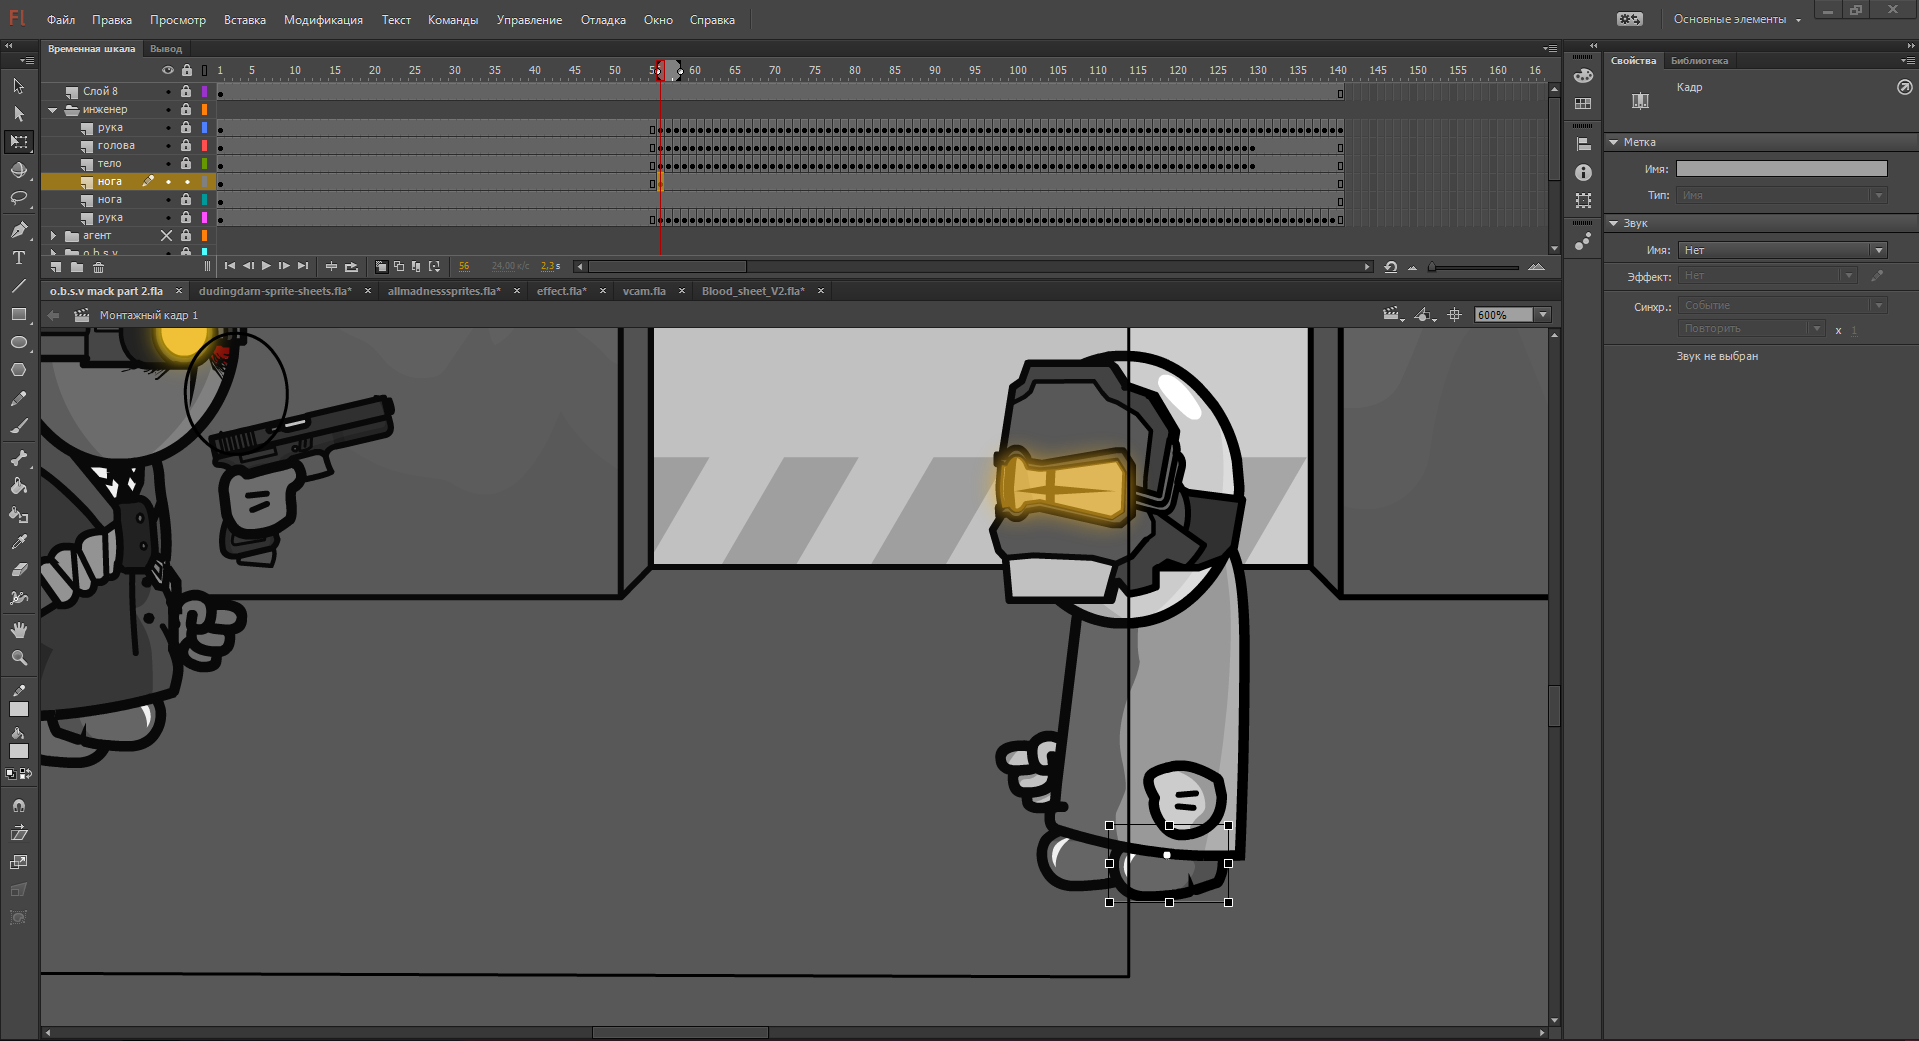
Task: Close the vcam.fla document tab
Action: 682,291
